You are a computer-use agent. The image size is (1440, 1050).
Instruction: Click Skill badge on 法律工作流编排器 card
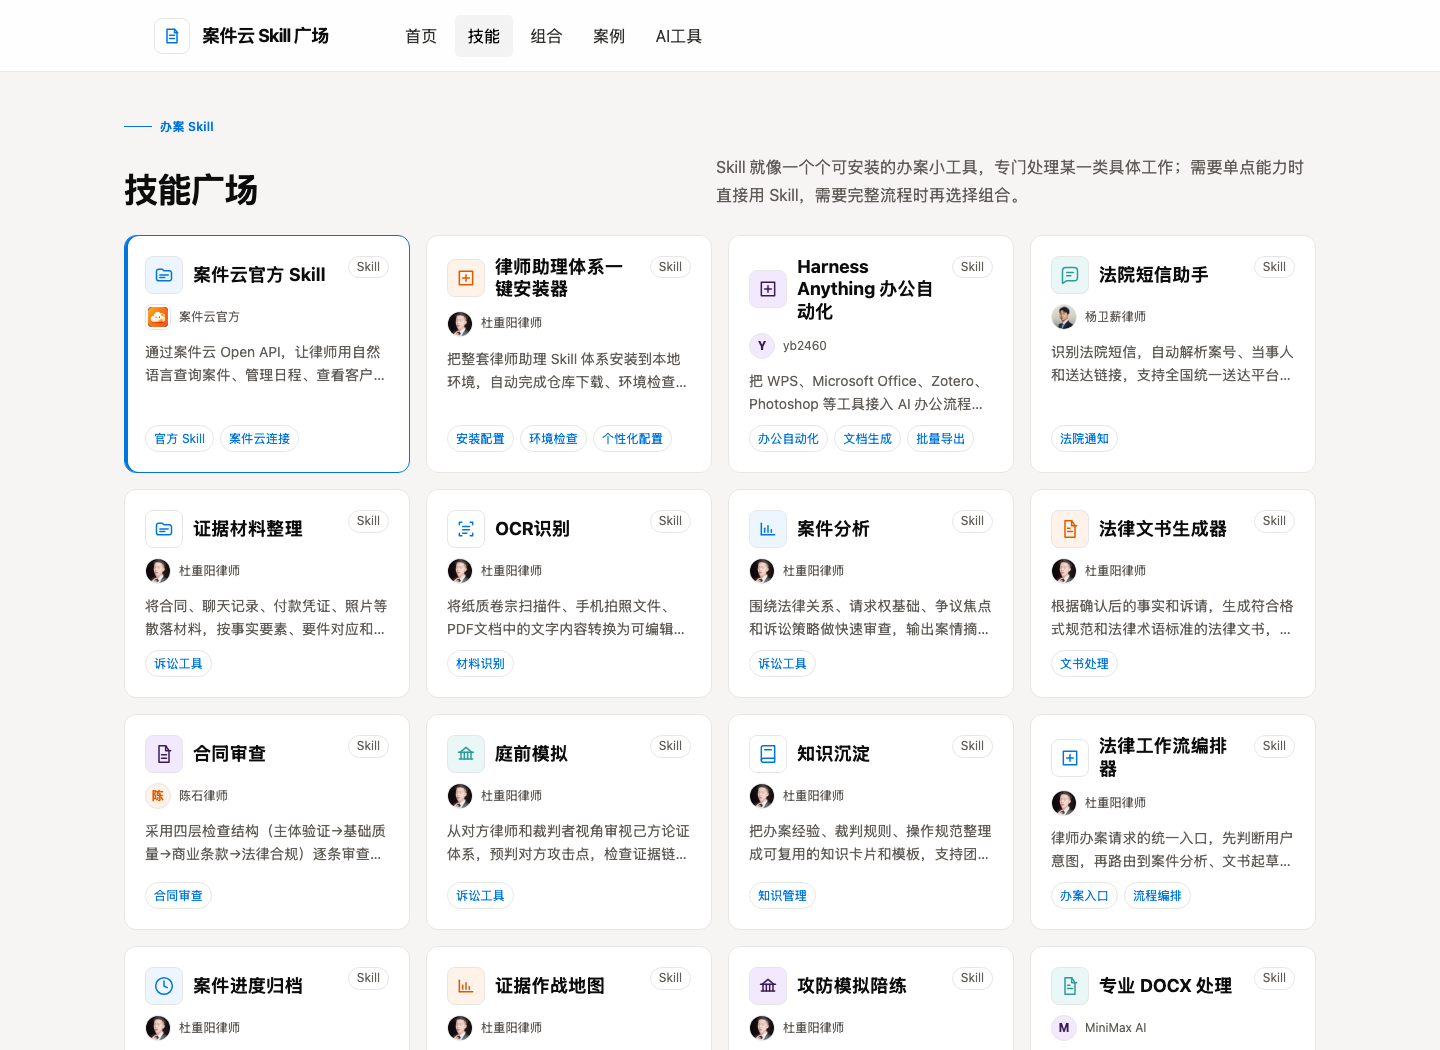point(1275,746)
